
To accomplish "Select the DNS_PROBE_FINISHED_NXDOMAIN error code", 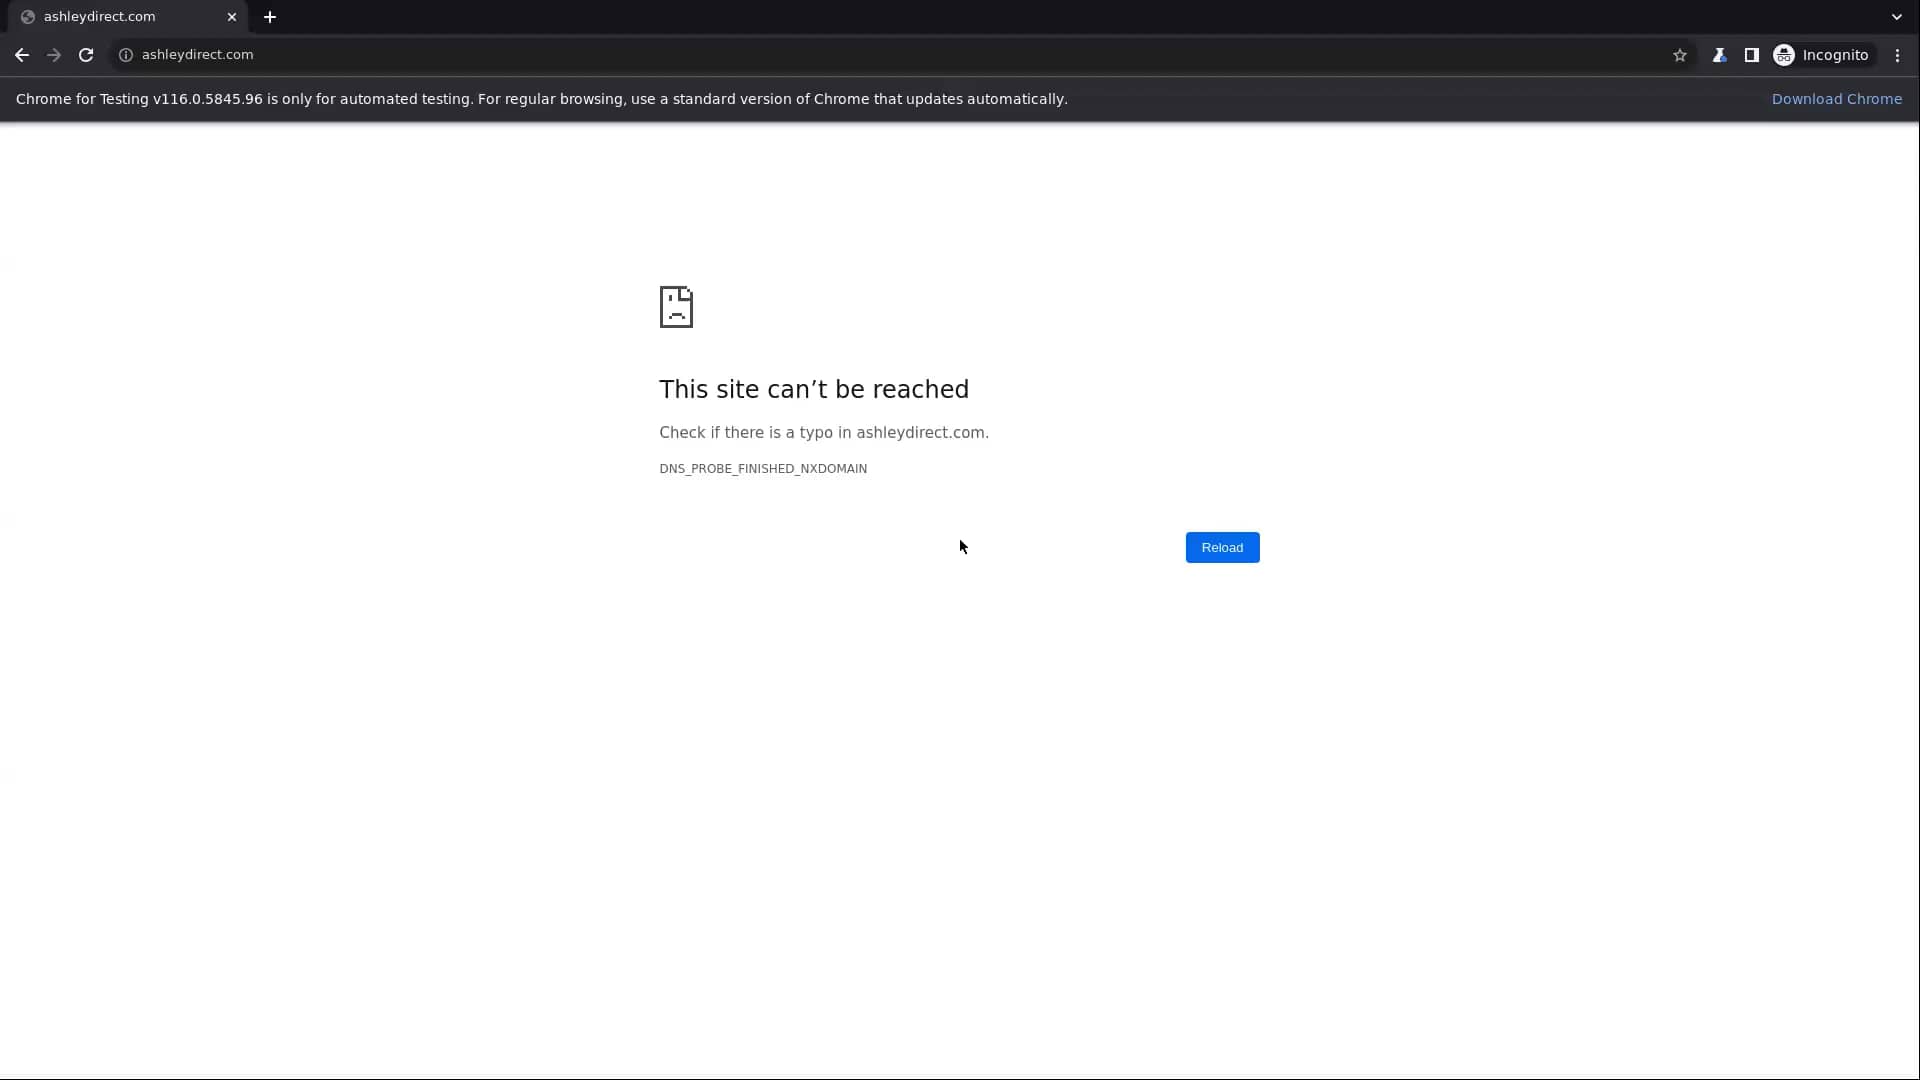I will [763, 469].
